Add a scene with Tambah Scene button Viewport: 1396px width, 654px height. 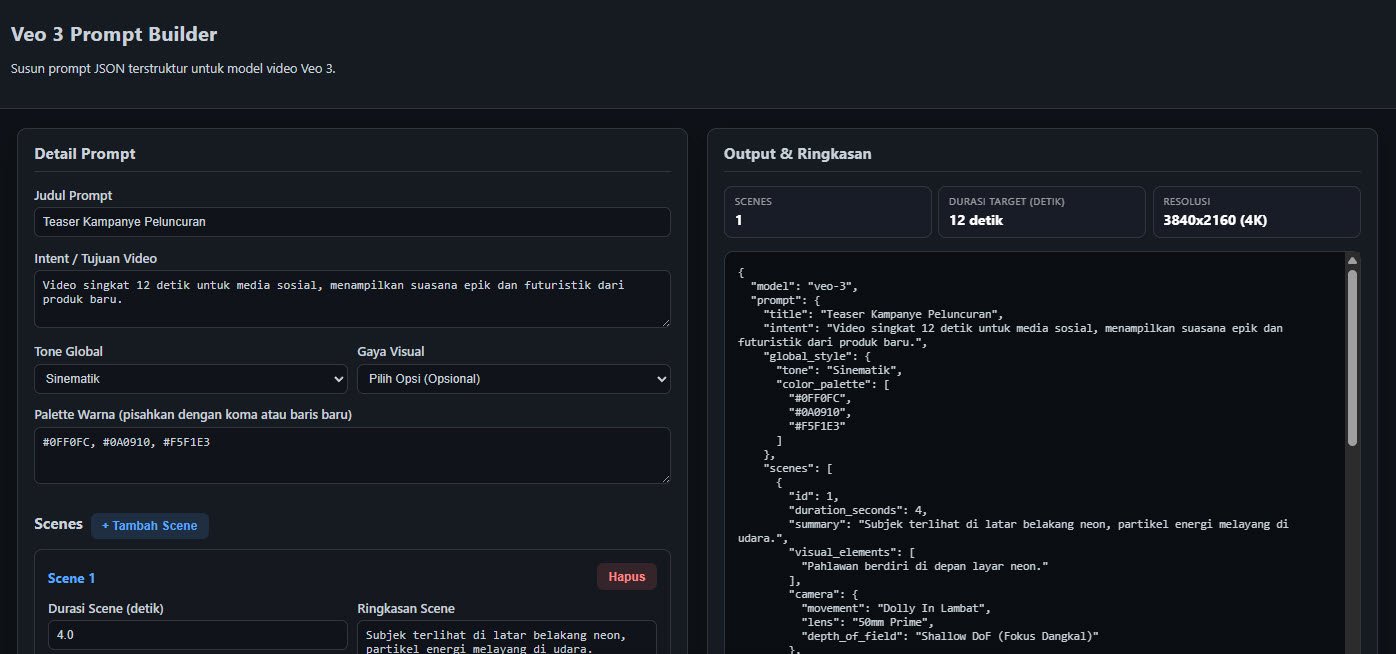coord(150,526)
